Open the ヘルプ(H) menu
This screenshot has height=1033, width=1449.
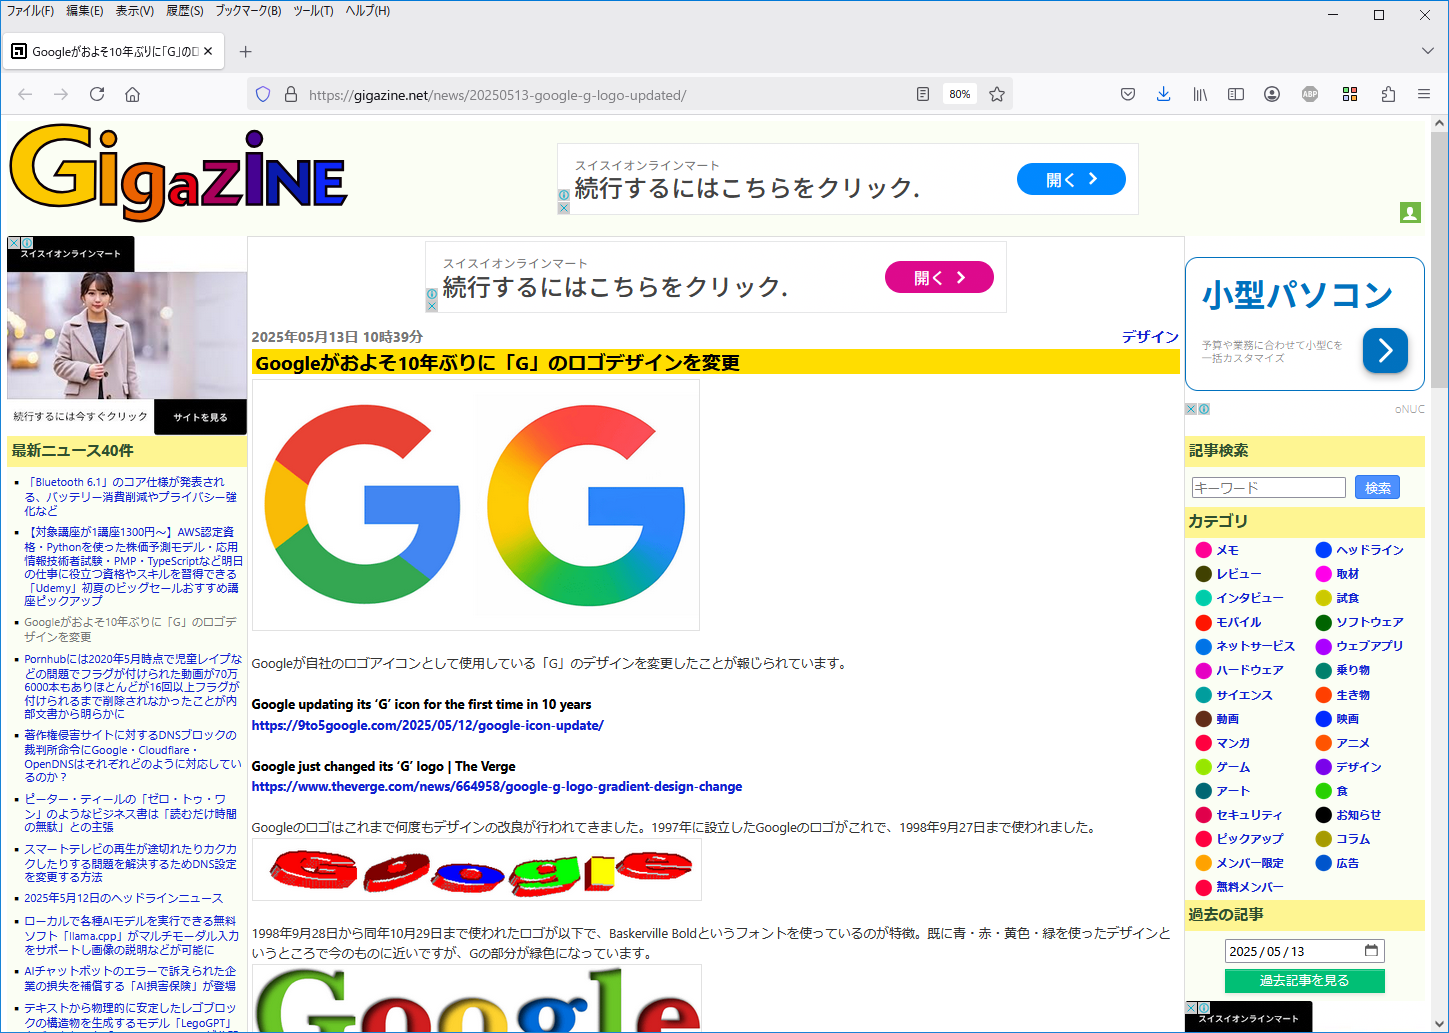(x=368, y=11)
